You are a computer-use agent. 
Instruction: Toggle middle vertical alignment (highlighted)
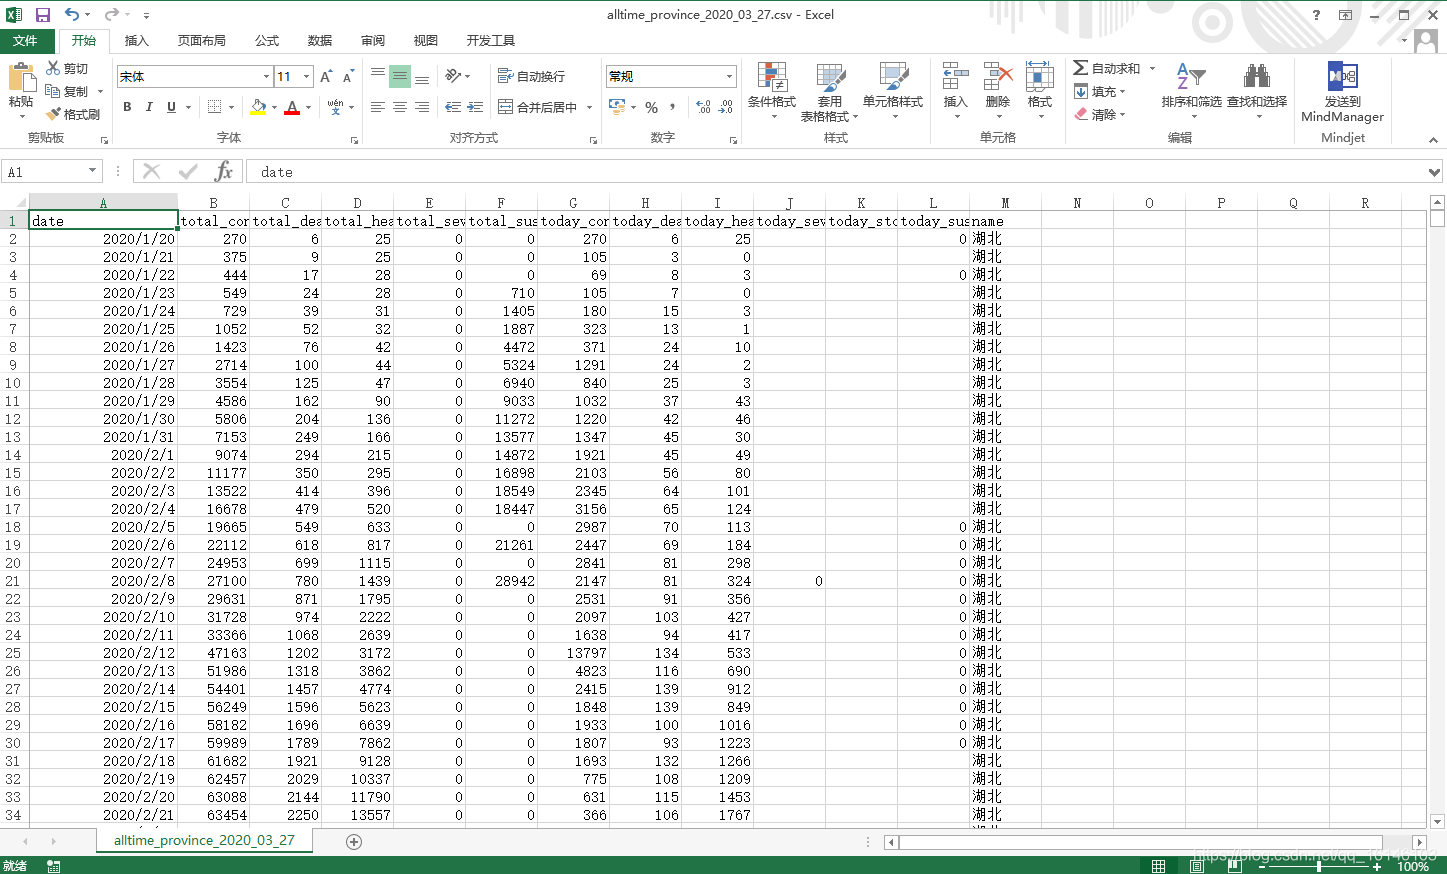coord(400,76)
